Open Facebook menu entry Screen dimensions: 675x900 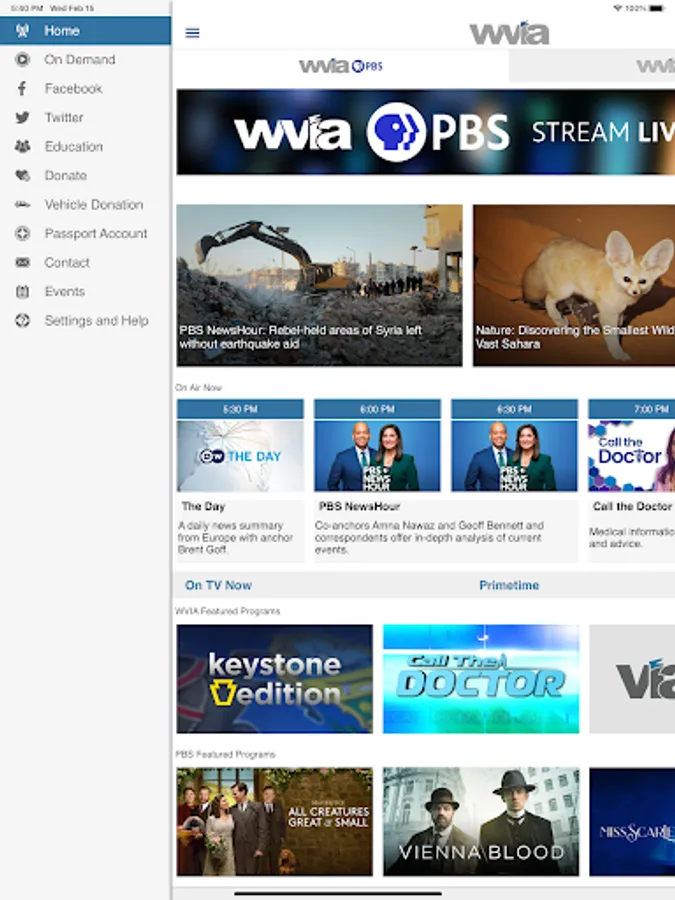click(86, 88)
